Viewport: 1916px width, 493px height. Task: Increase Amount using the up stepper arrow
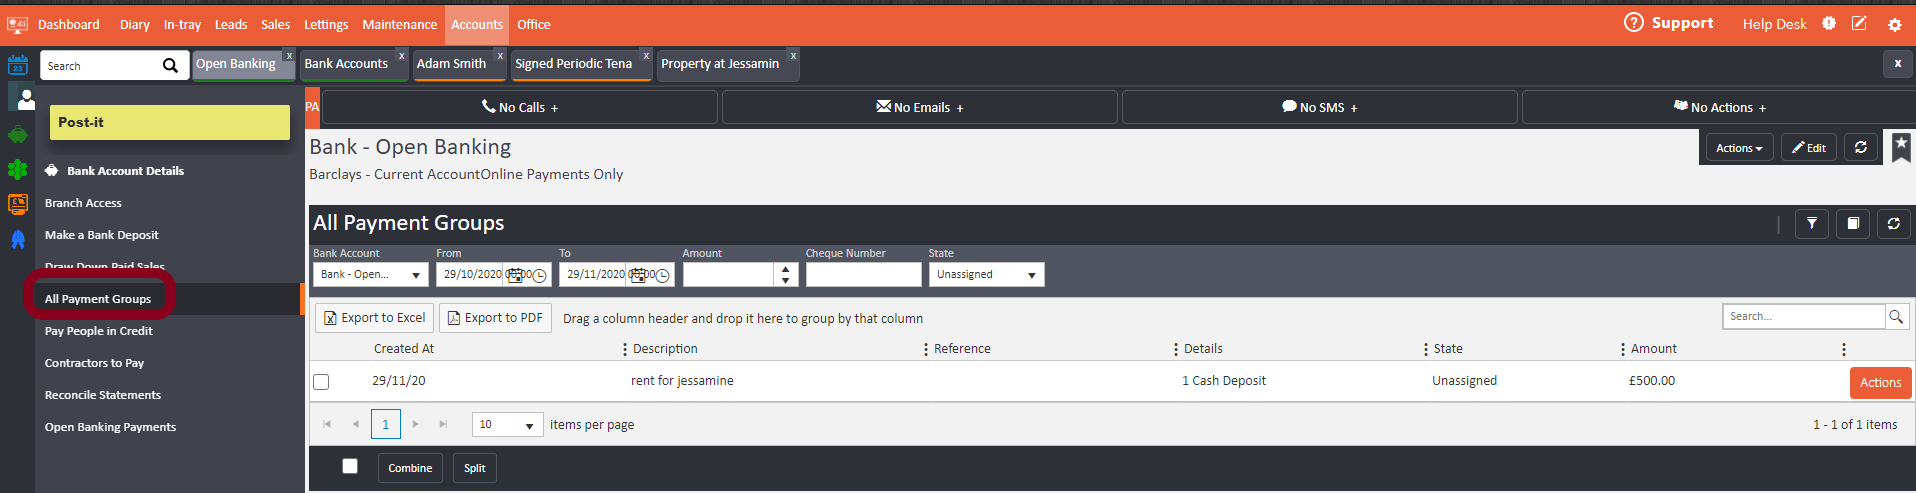pyautogui.click(x=786, y=269)
